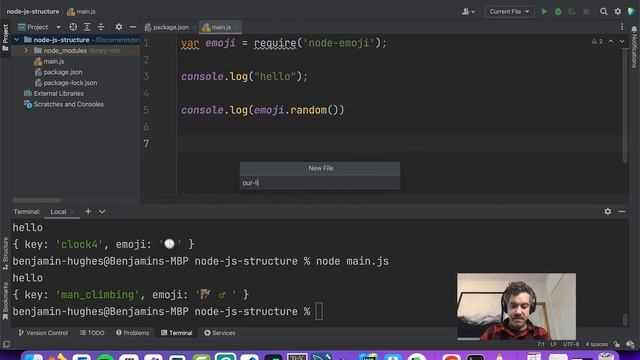The height and width of the screenshot is (360, 640).
Task: Open the Project view selector dropdown
Action: (39, 27)
